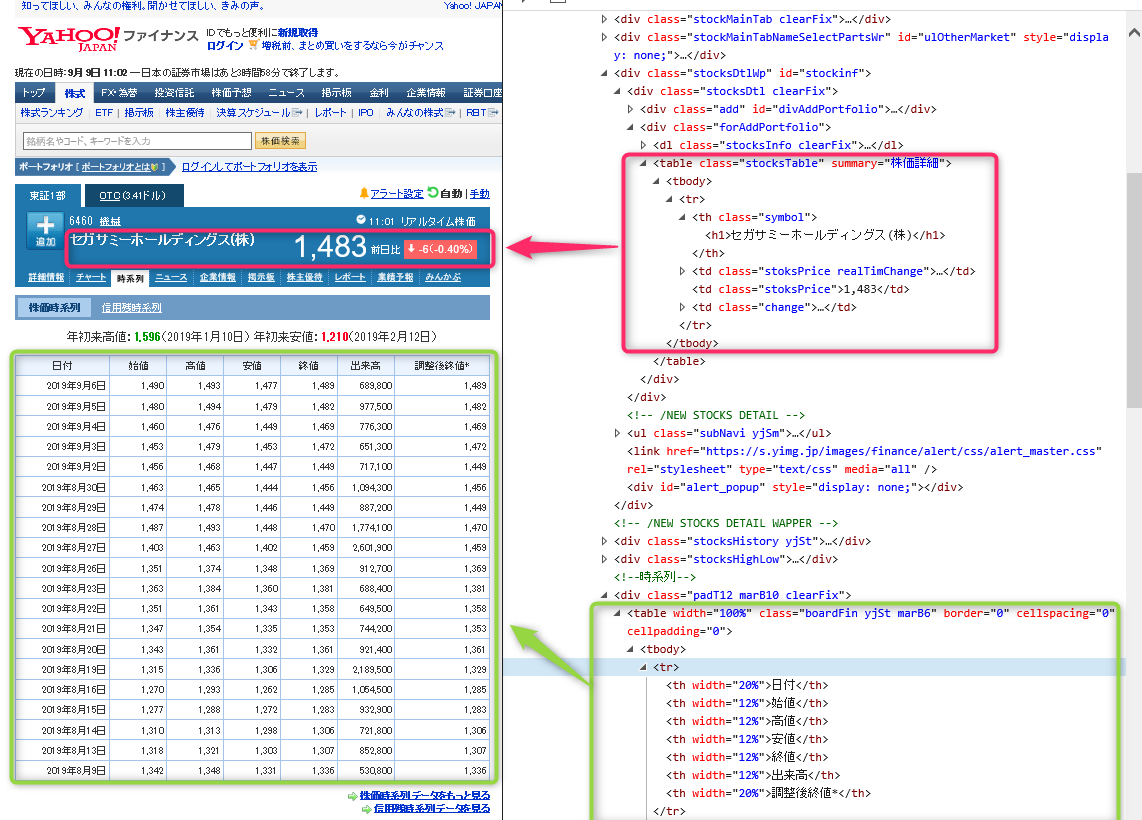Switch refresh mode to 手動
The width and height of the screenshot is (1142, 820).
tap(479, 194)
